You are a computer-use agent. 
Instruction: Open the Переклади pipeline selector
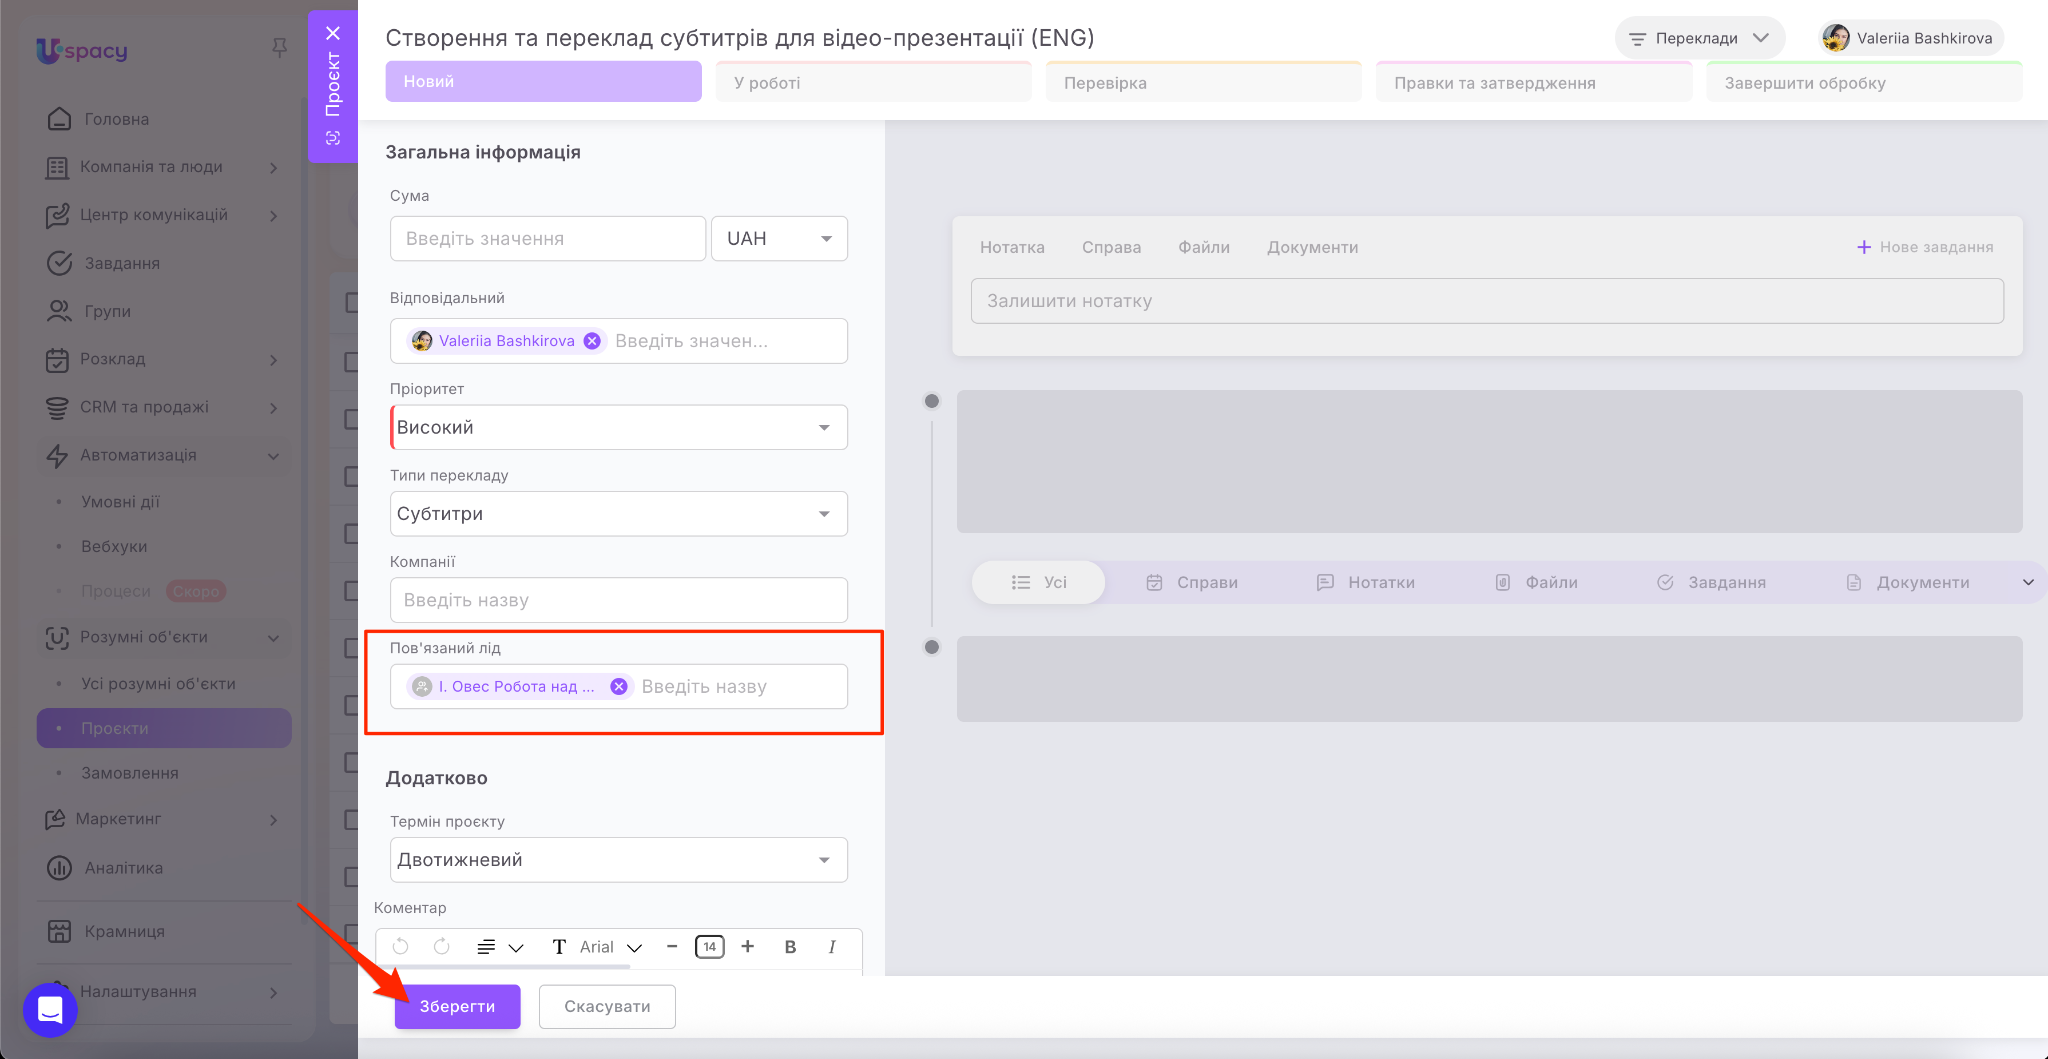(1698, 39)
